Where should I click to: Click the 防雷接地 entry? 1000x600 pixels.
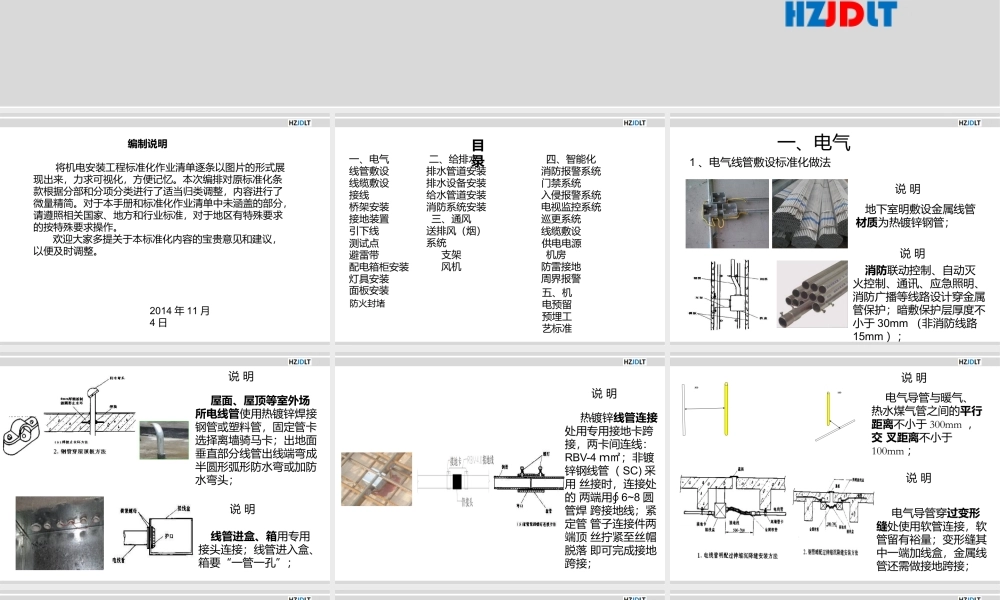(561, 267)
